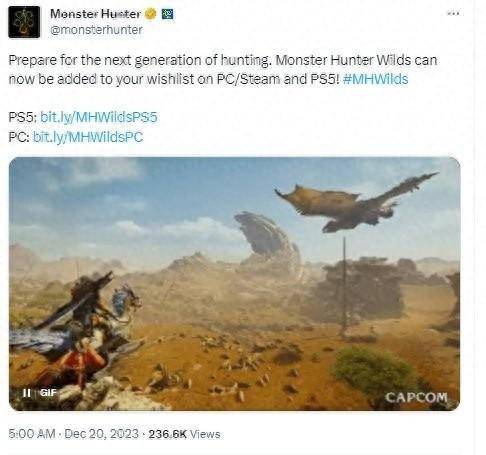Pause the GIF with pause icon
Image resolution: width=486 pixels, height=455 pixels.
pyautogui.click(x=27, y=393)
